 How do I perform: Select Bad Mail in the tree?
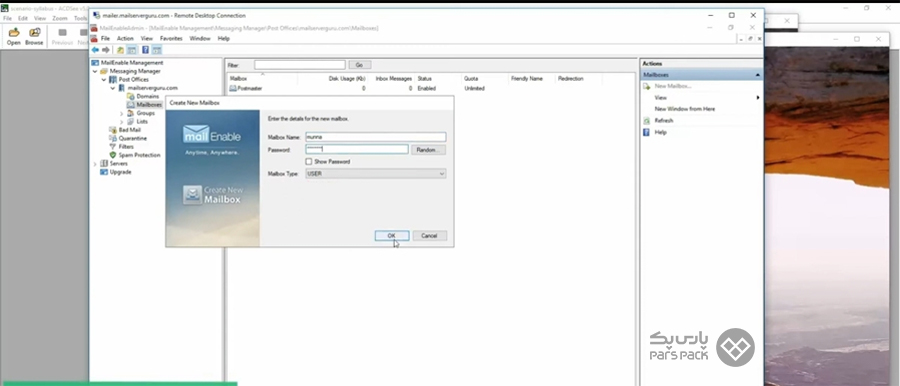pos(130,130)
